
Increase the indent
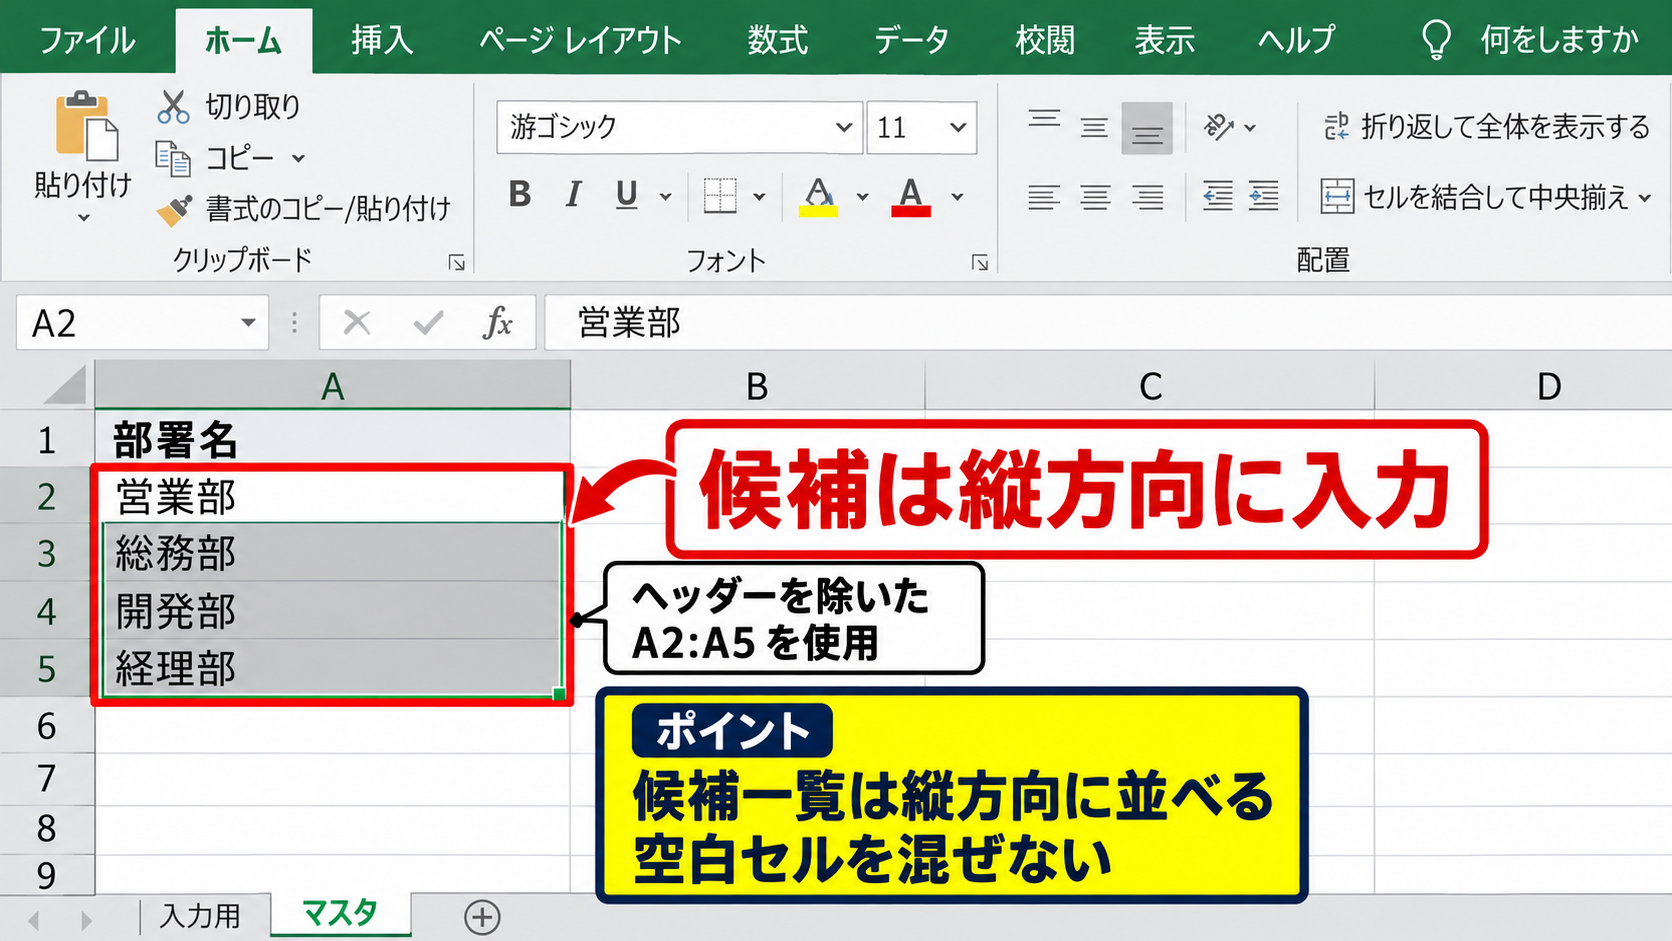point(1264,196)
